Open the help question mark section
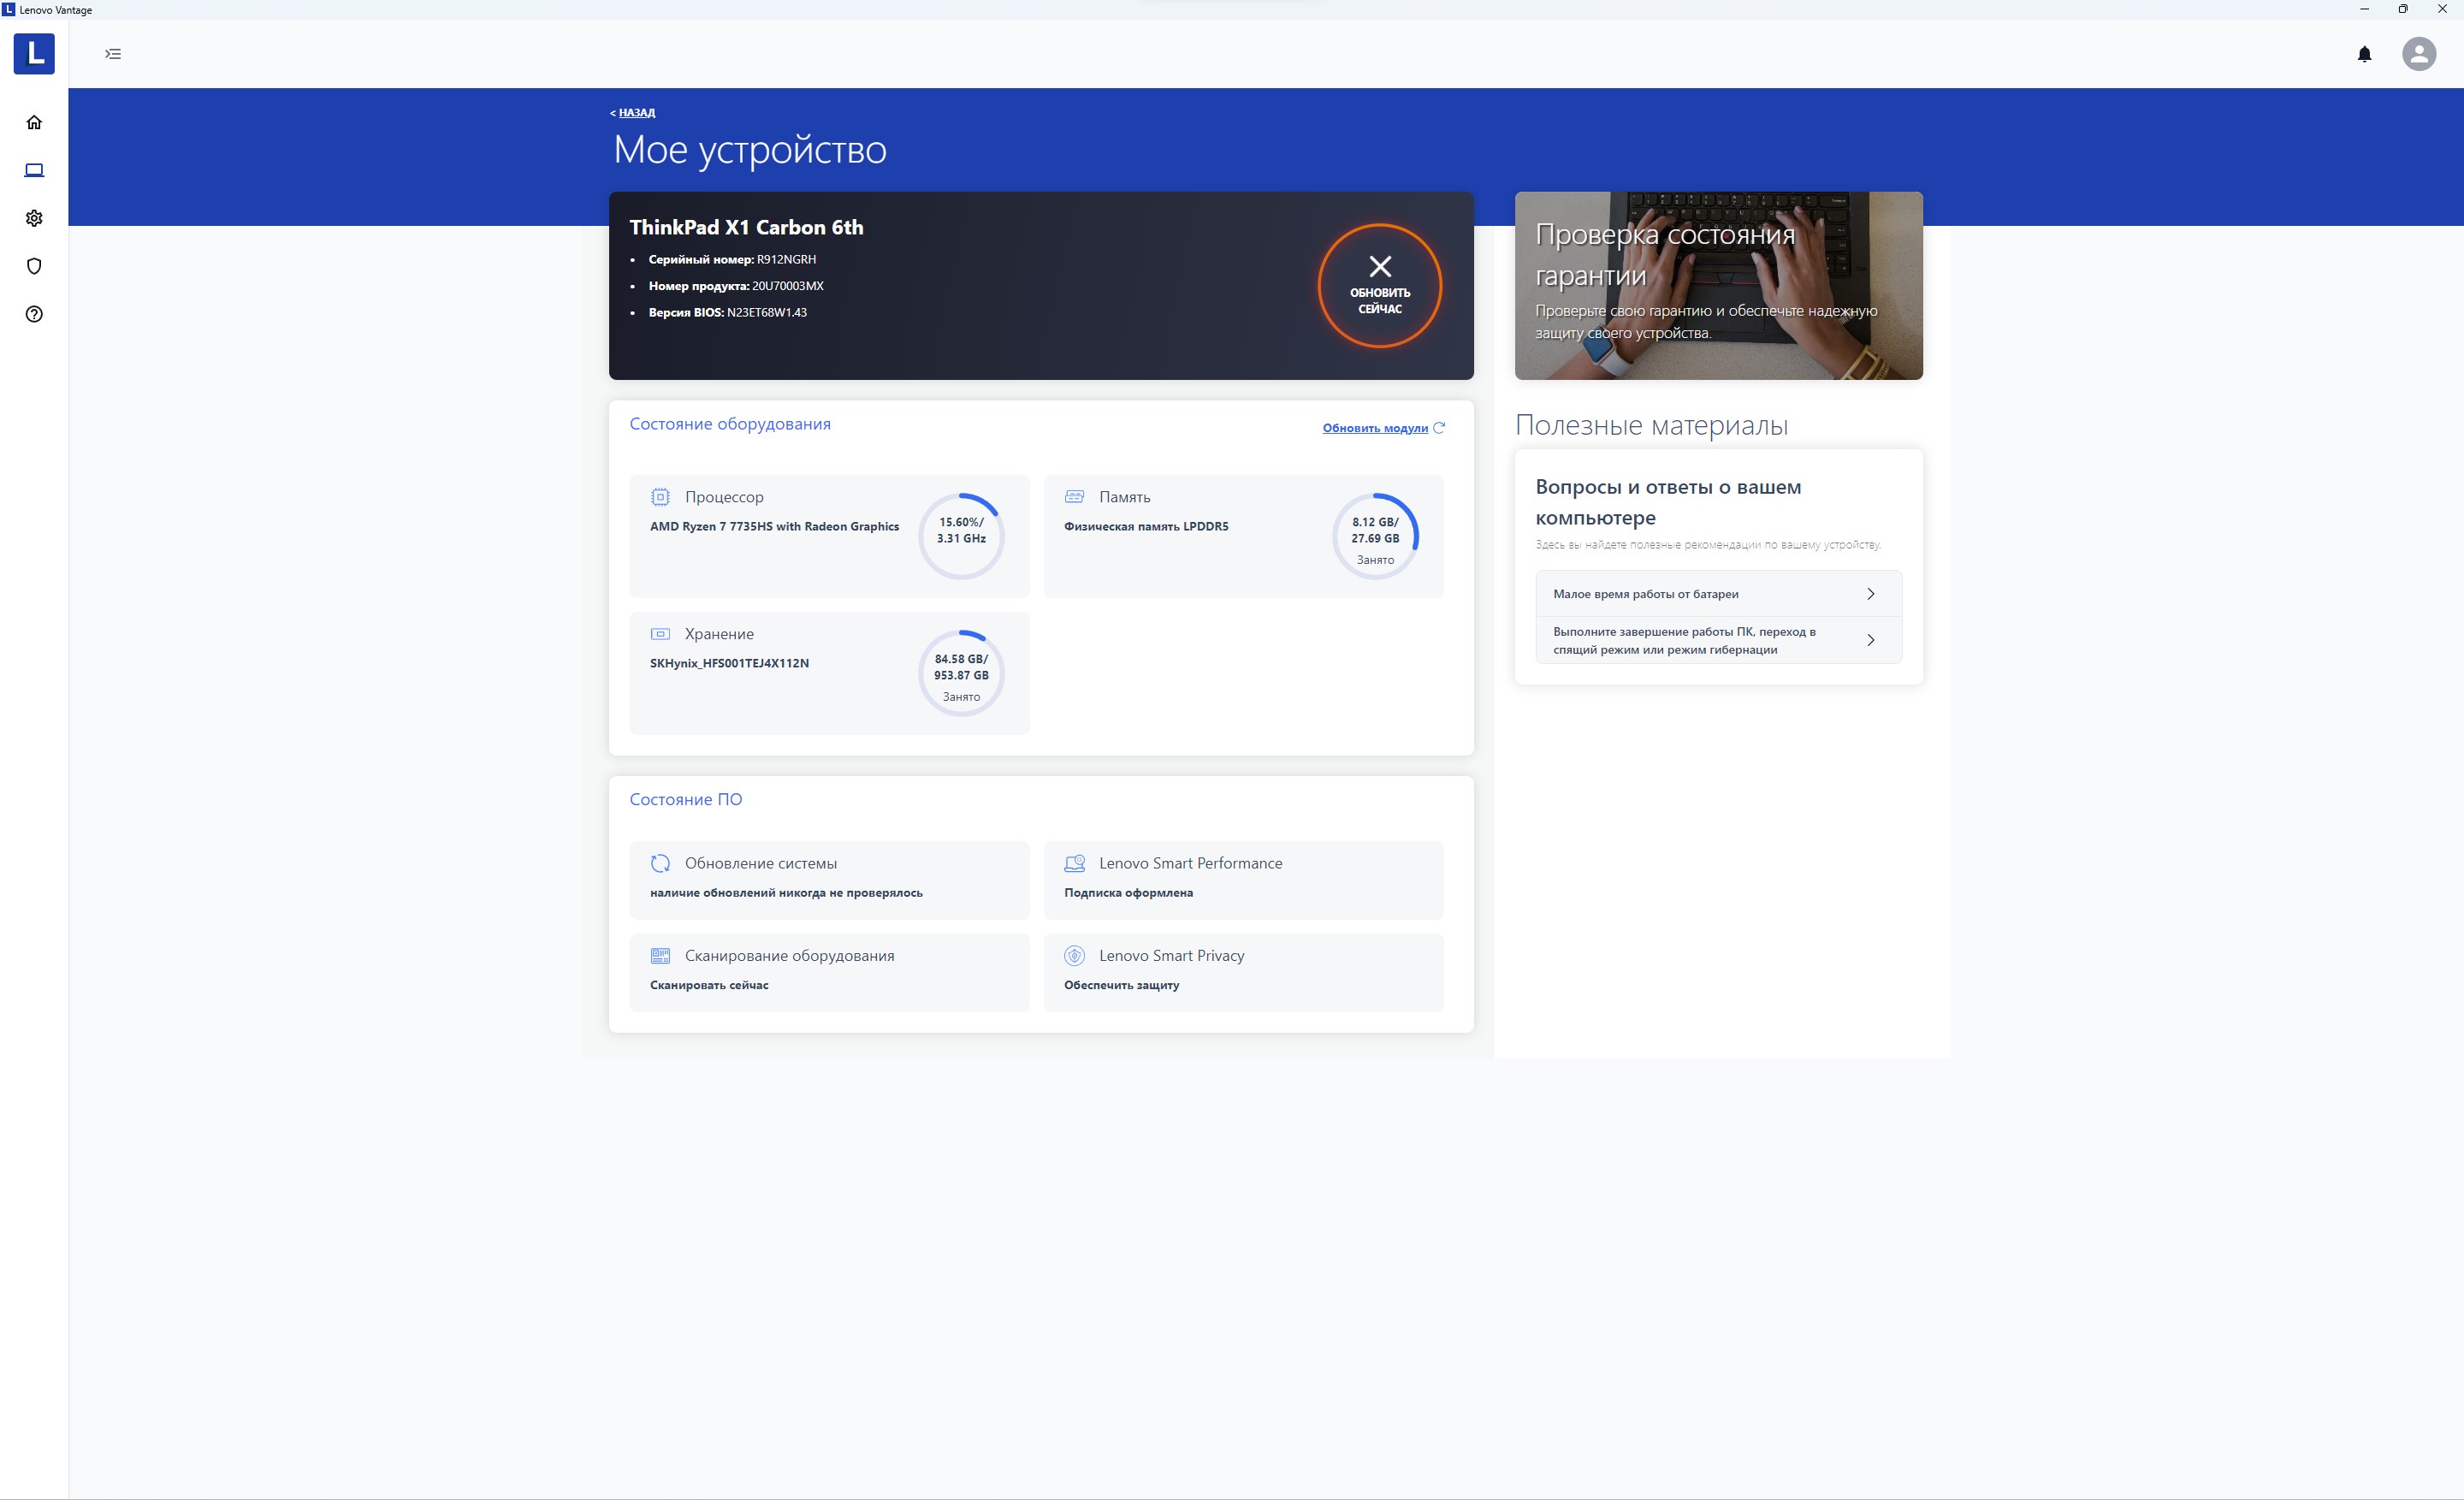 pos(34,314)
